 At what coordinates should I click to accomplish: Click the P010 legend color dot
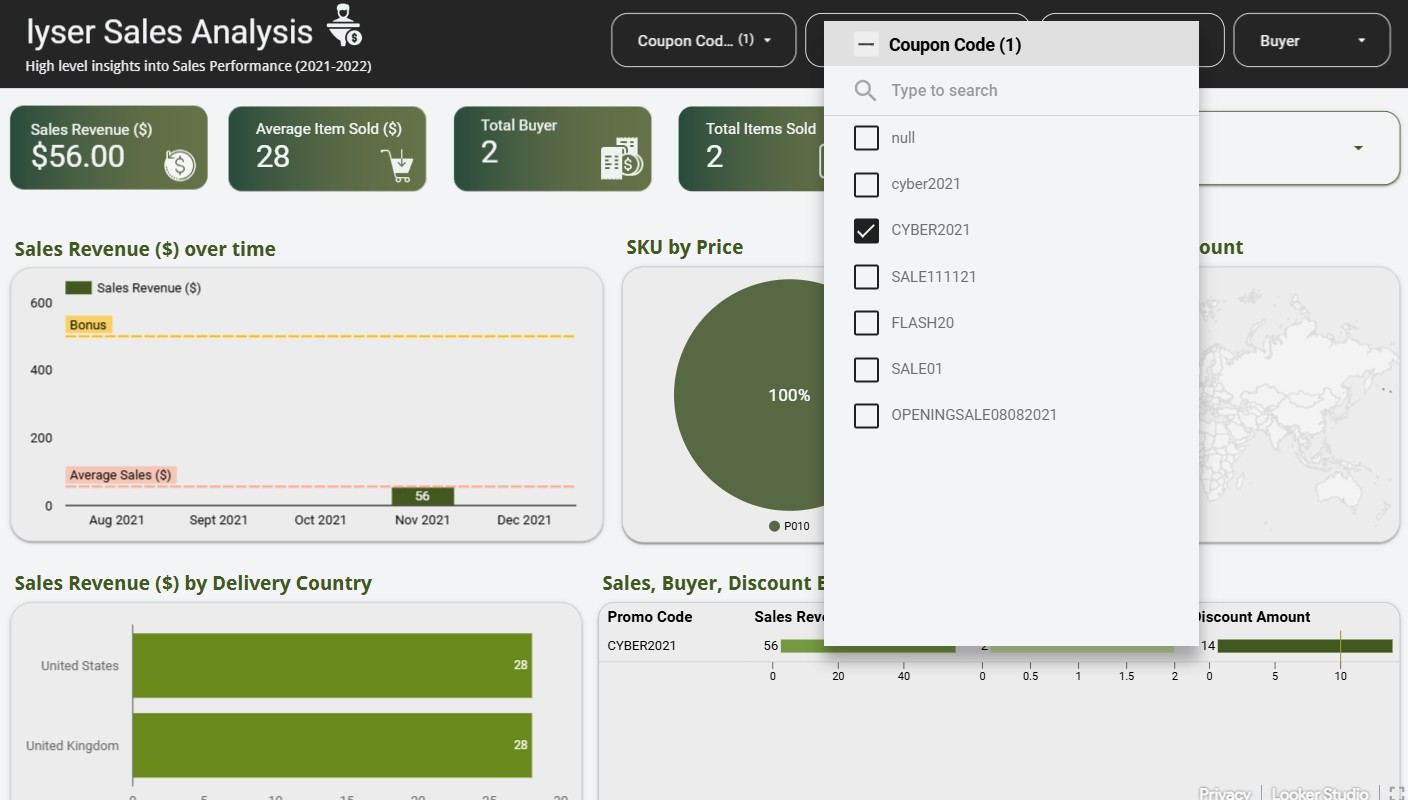tap(774, 526)
